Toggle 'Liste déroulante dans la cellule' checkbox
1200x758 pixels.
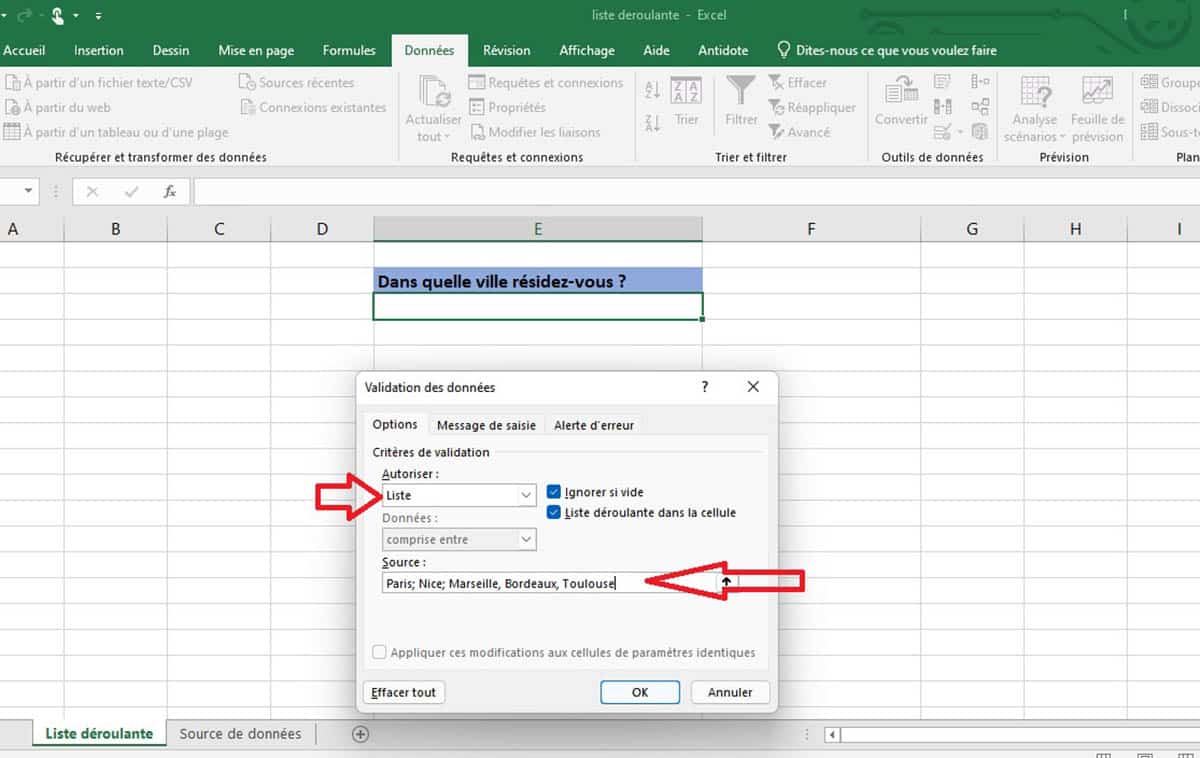click(554, 512)
